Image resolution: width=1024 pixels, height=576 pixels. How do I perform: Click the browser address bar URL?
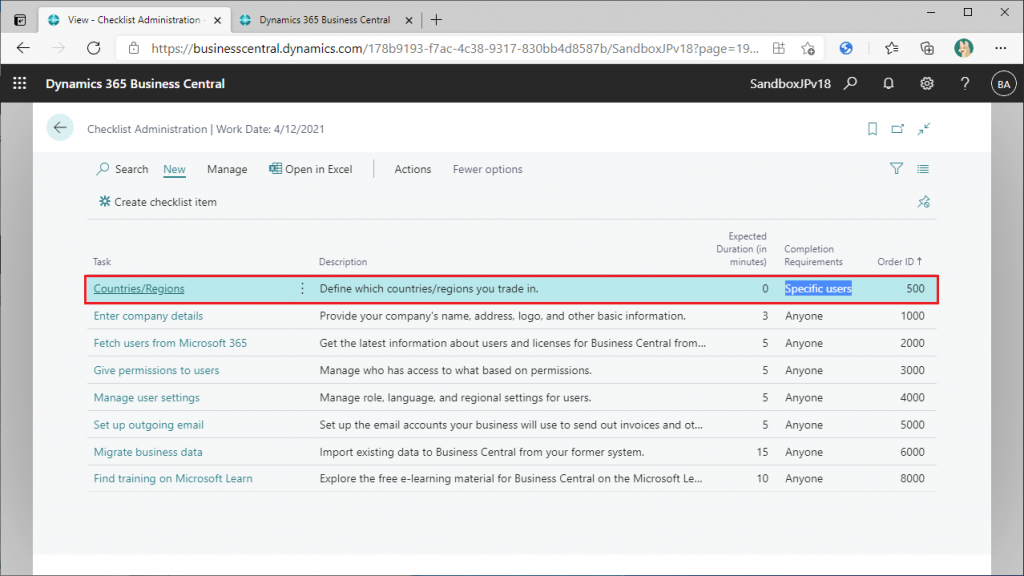(x=455, y=48)
